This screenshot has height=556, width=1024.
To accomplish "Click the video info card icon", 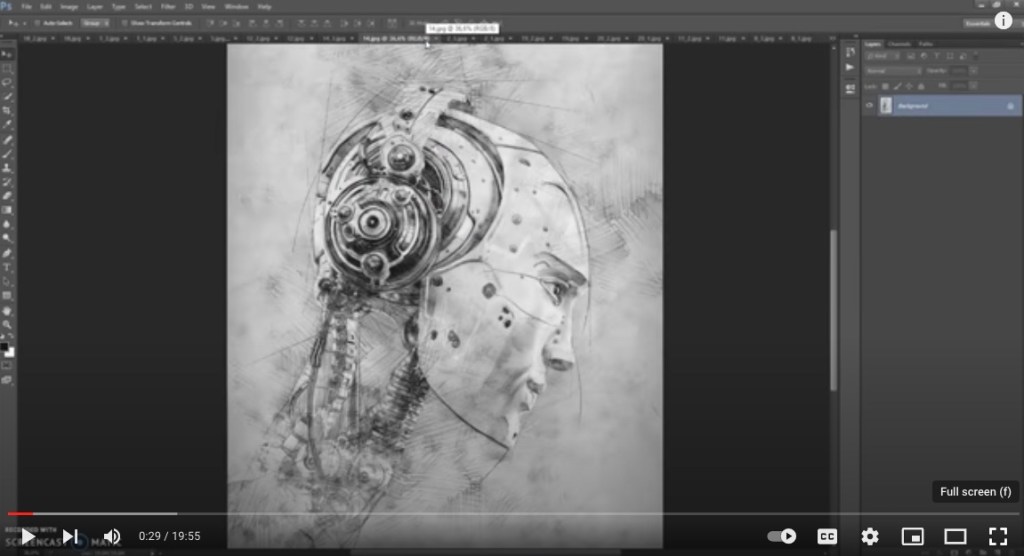I will 1003,20.
